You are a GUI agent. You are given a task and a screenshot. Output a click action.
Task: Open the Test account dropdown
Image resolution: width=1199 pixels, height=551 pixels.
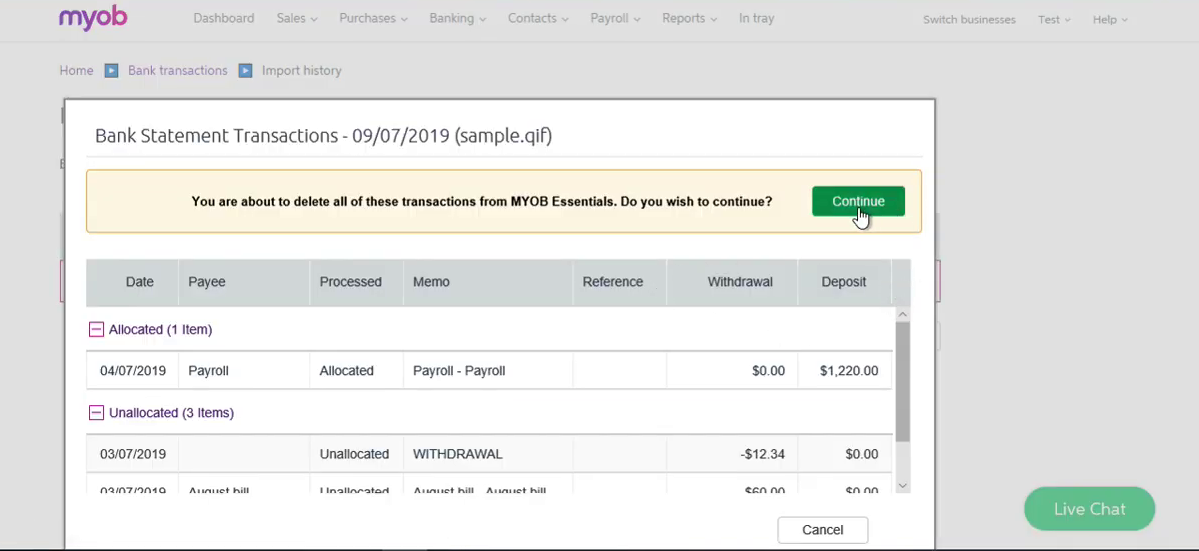point(1054,19)
